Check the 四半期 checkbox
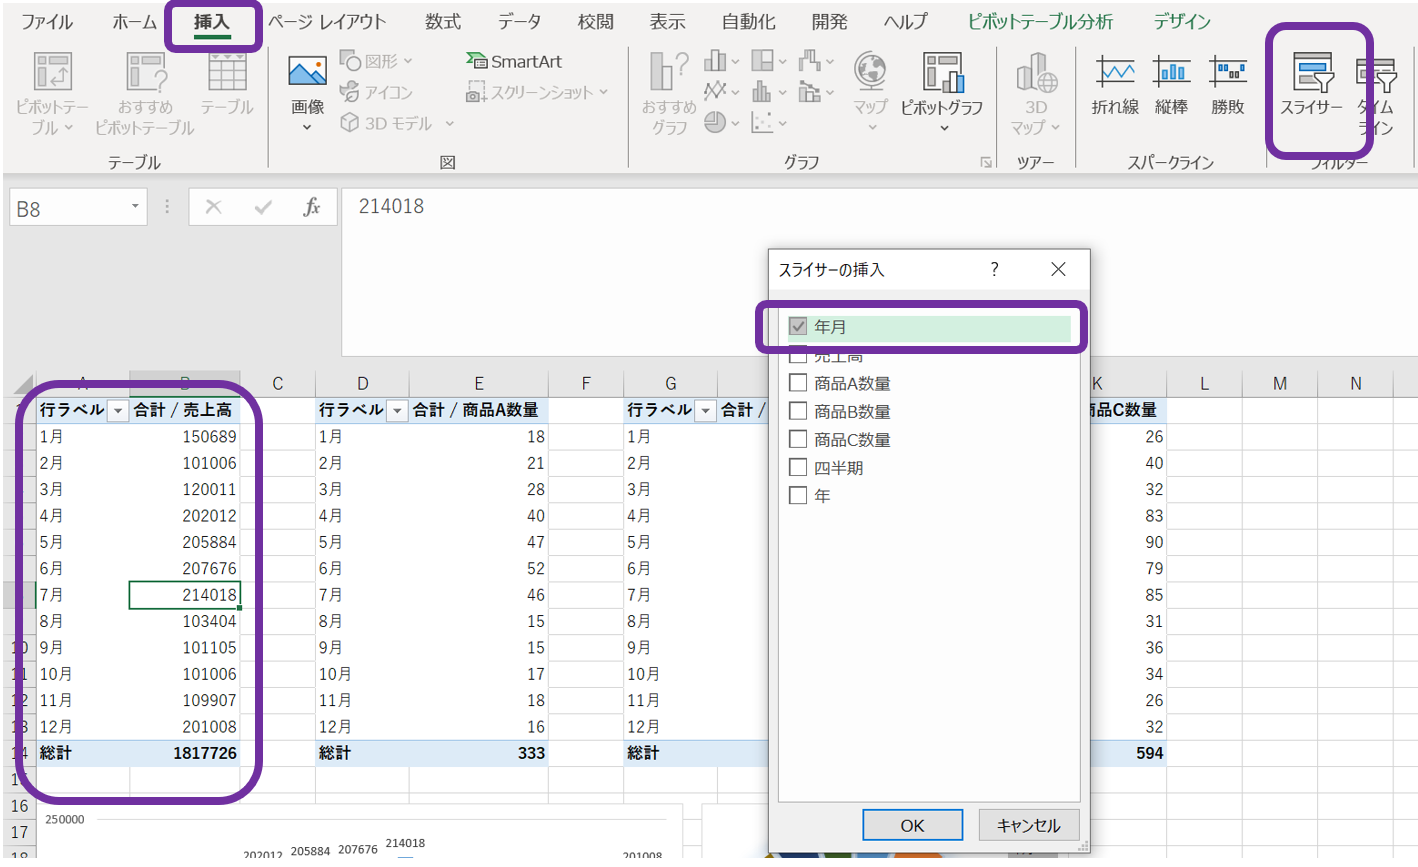The height and width of the screenshot is (867, 1418). pos(798,467)
